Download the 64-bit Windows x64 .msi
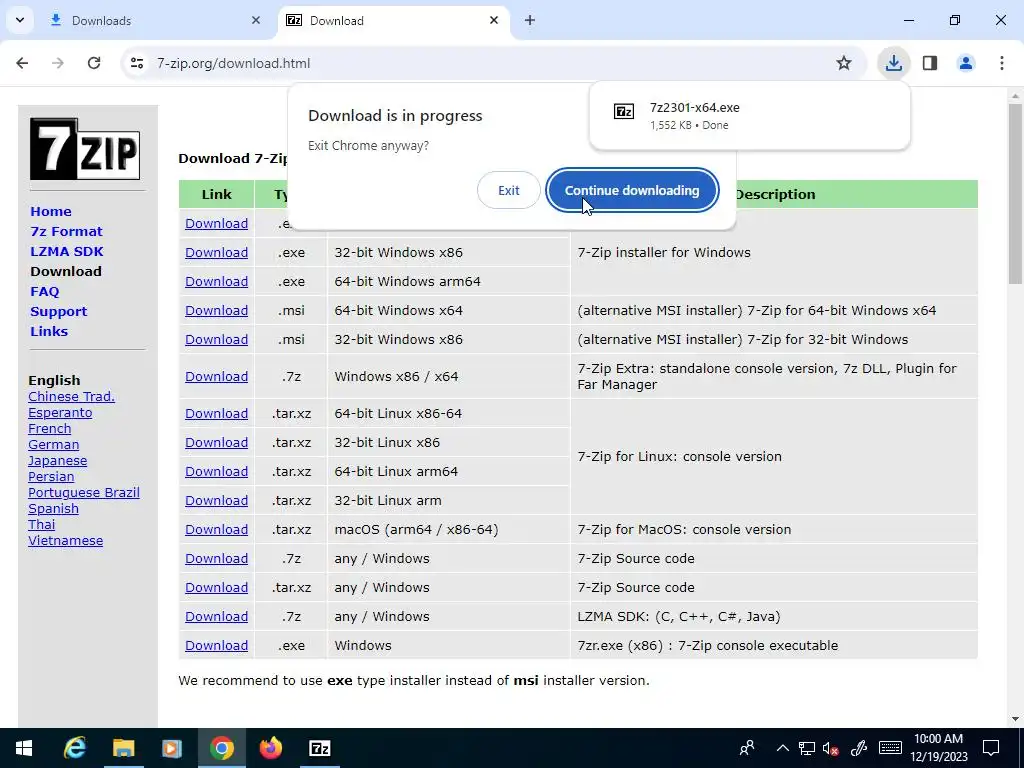Image resolution: width=1024 pixels, height=768 pixels. coord(216,310)
